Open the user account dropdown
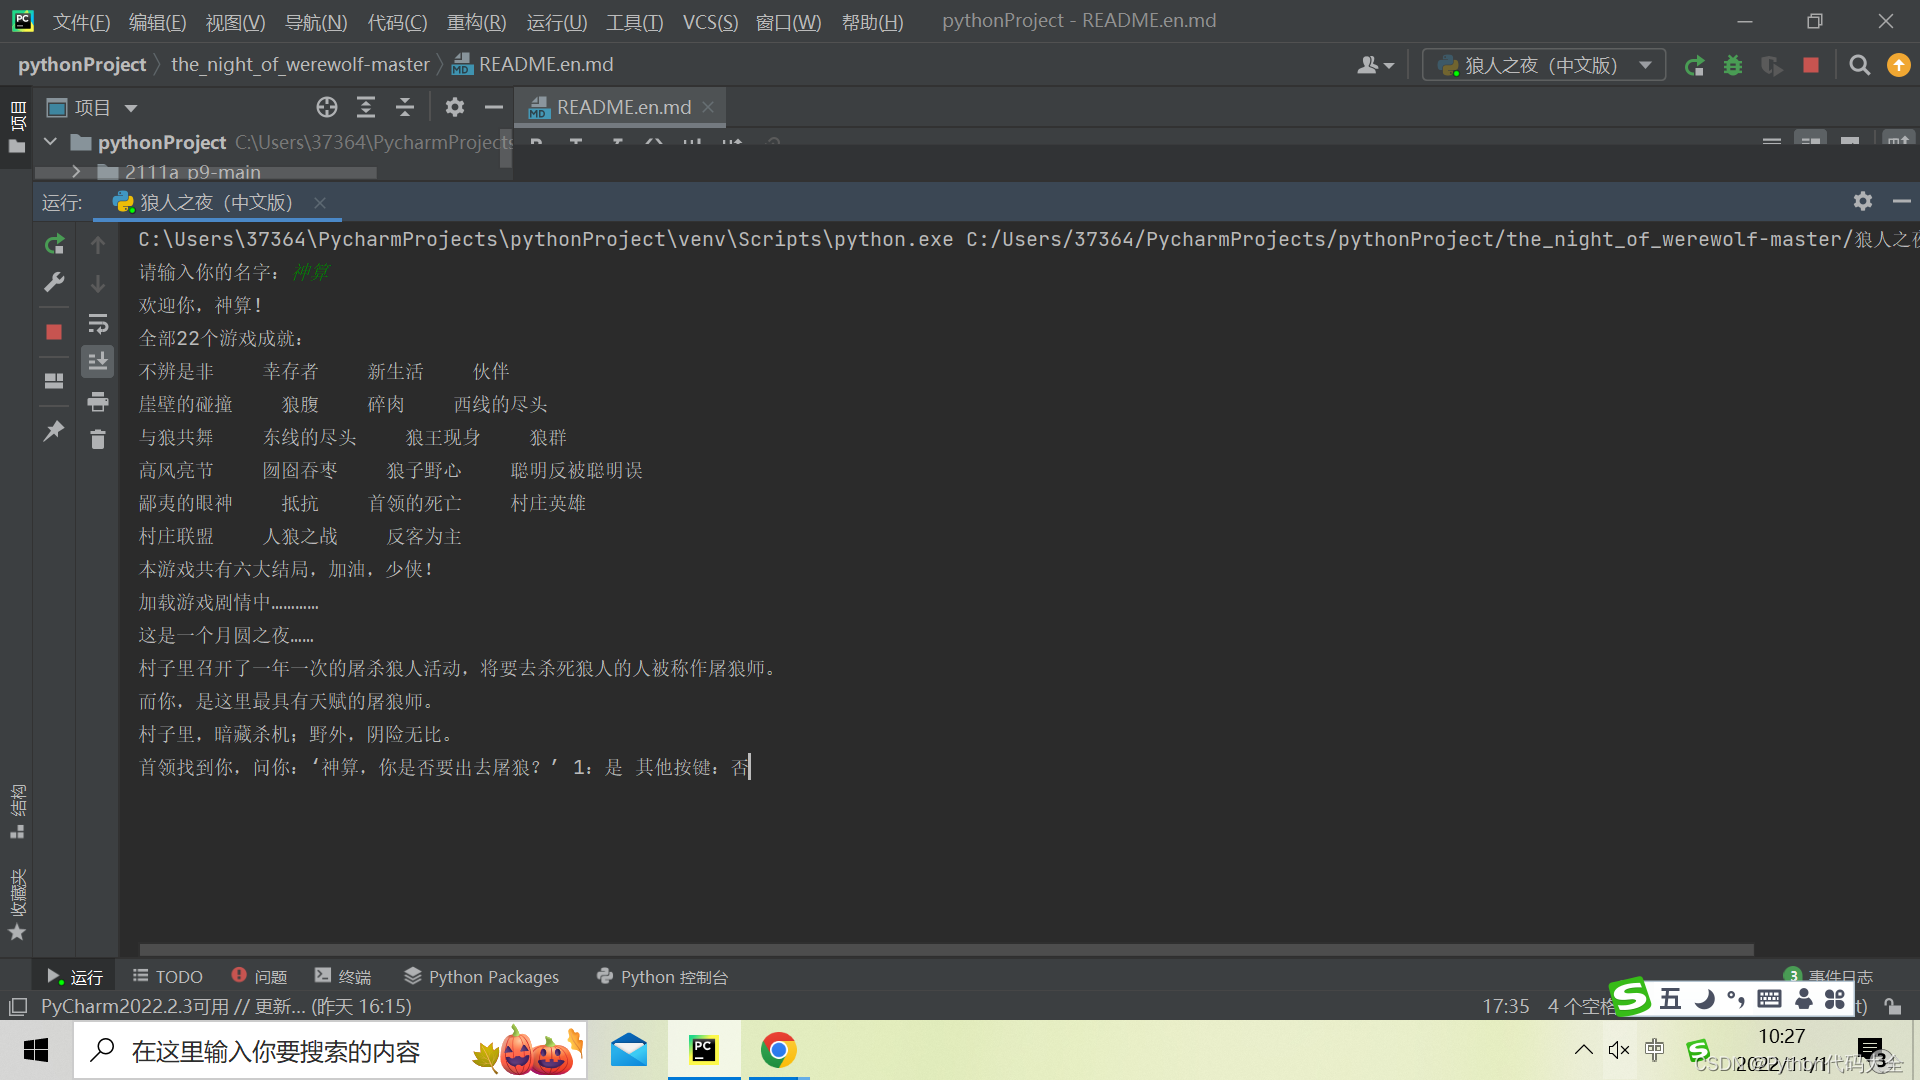The width and height of the screenshot is (1920, 1084). coord(1375,66)
